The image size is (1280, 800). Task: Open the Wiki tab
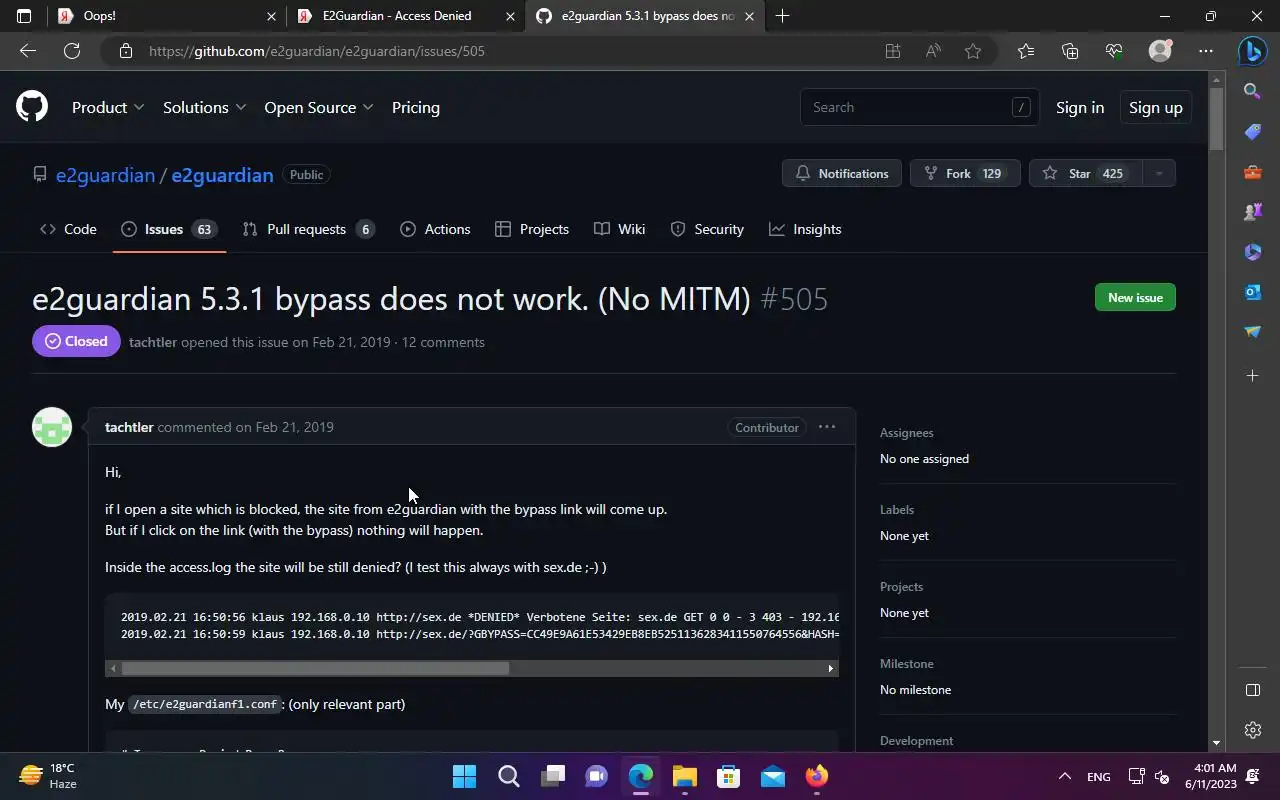pos(619,229)
